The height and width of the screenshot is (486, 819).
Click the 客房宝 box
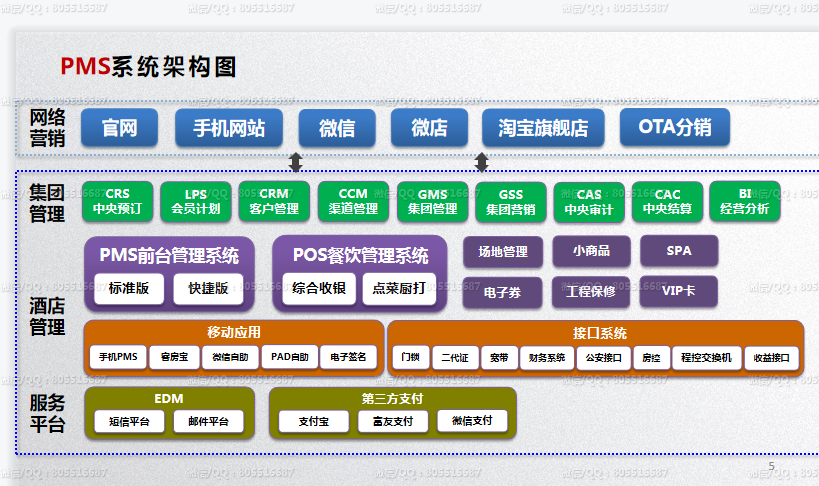tap(174, 357)
